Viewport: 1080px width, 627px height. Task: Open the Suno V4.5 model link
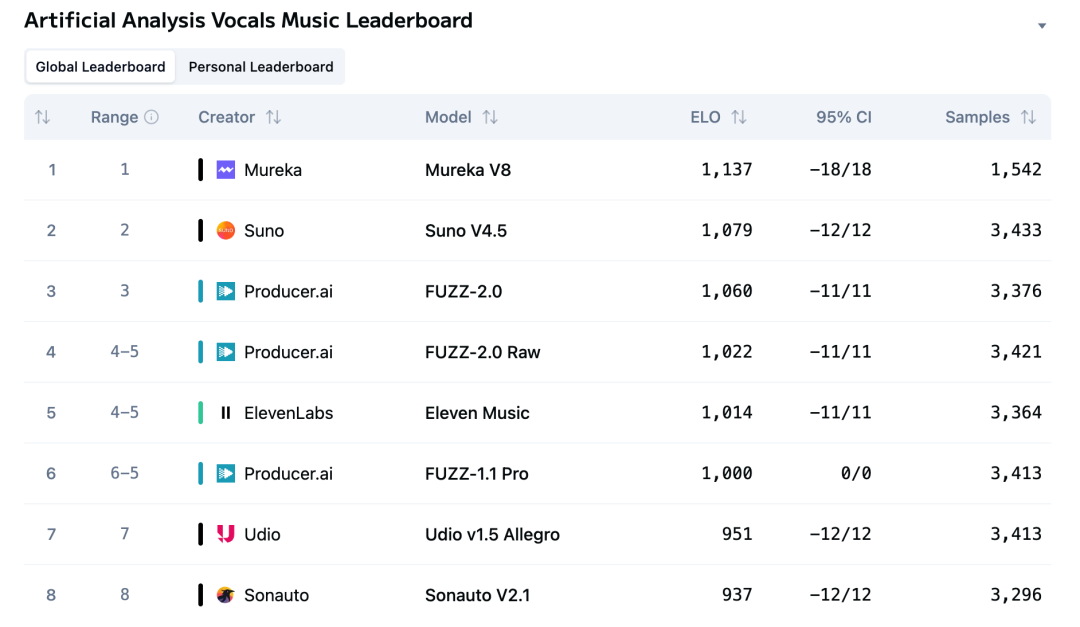[466, 231]
